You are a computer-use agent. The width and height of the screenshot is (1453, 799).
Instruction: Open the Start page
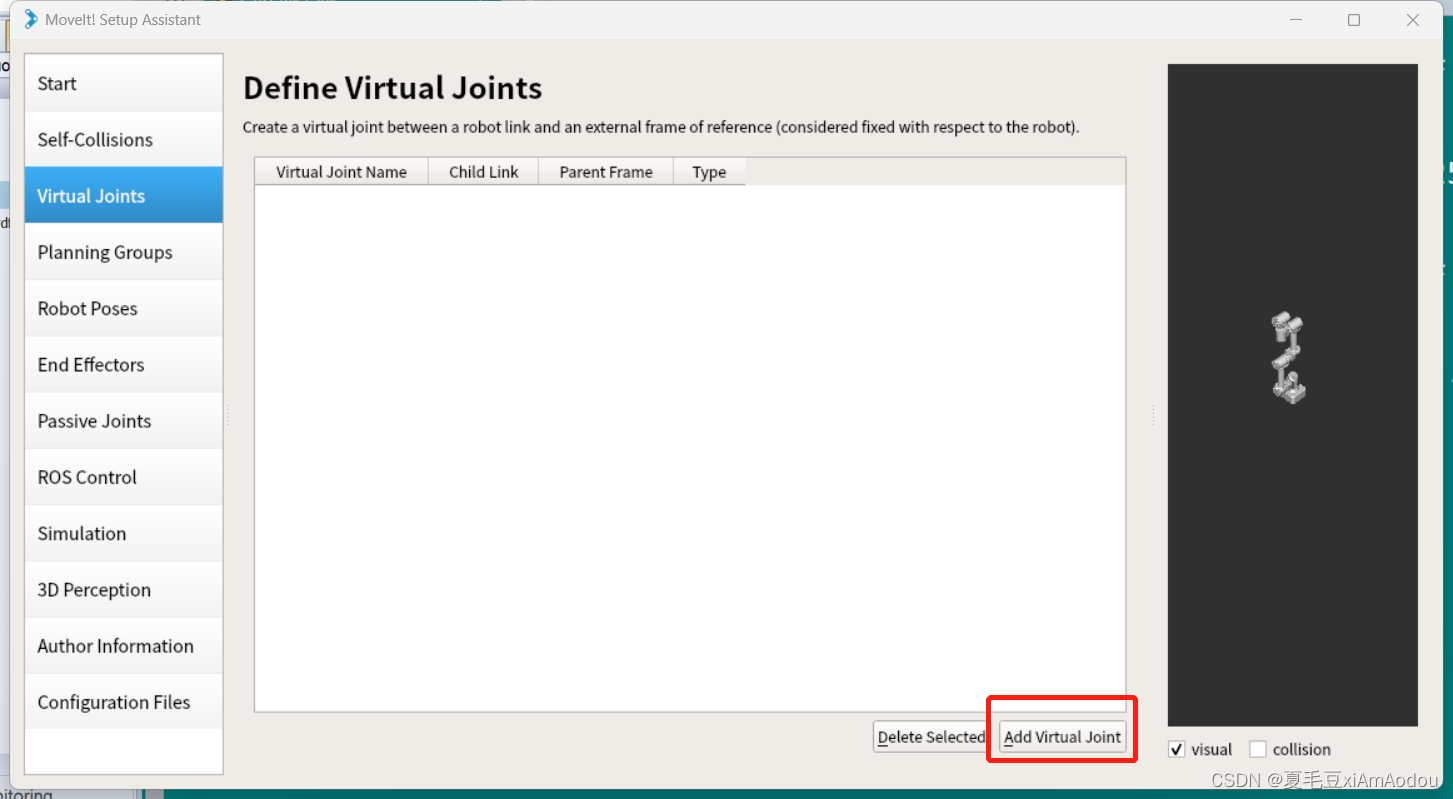(124, 83)
